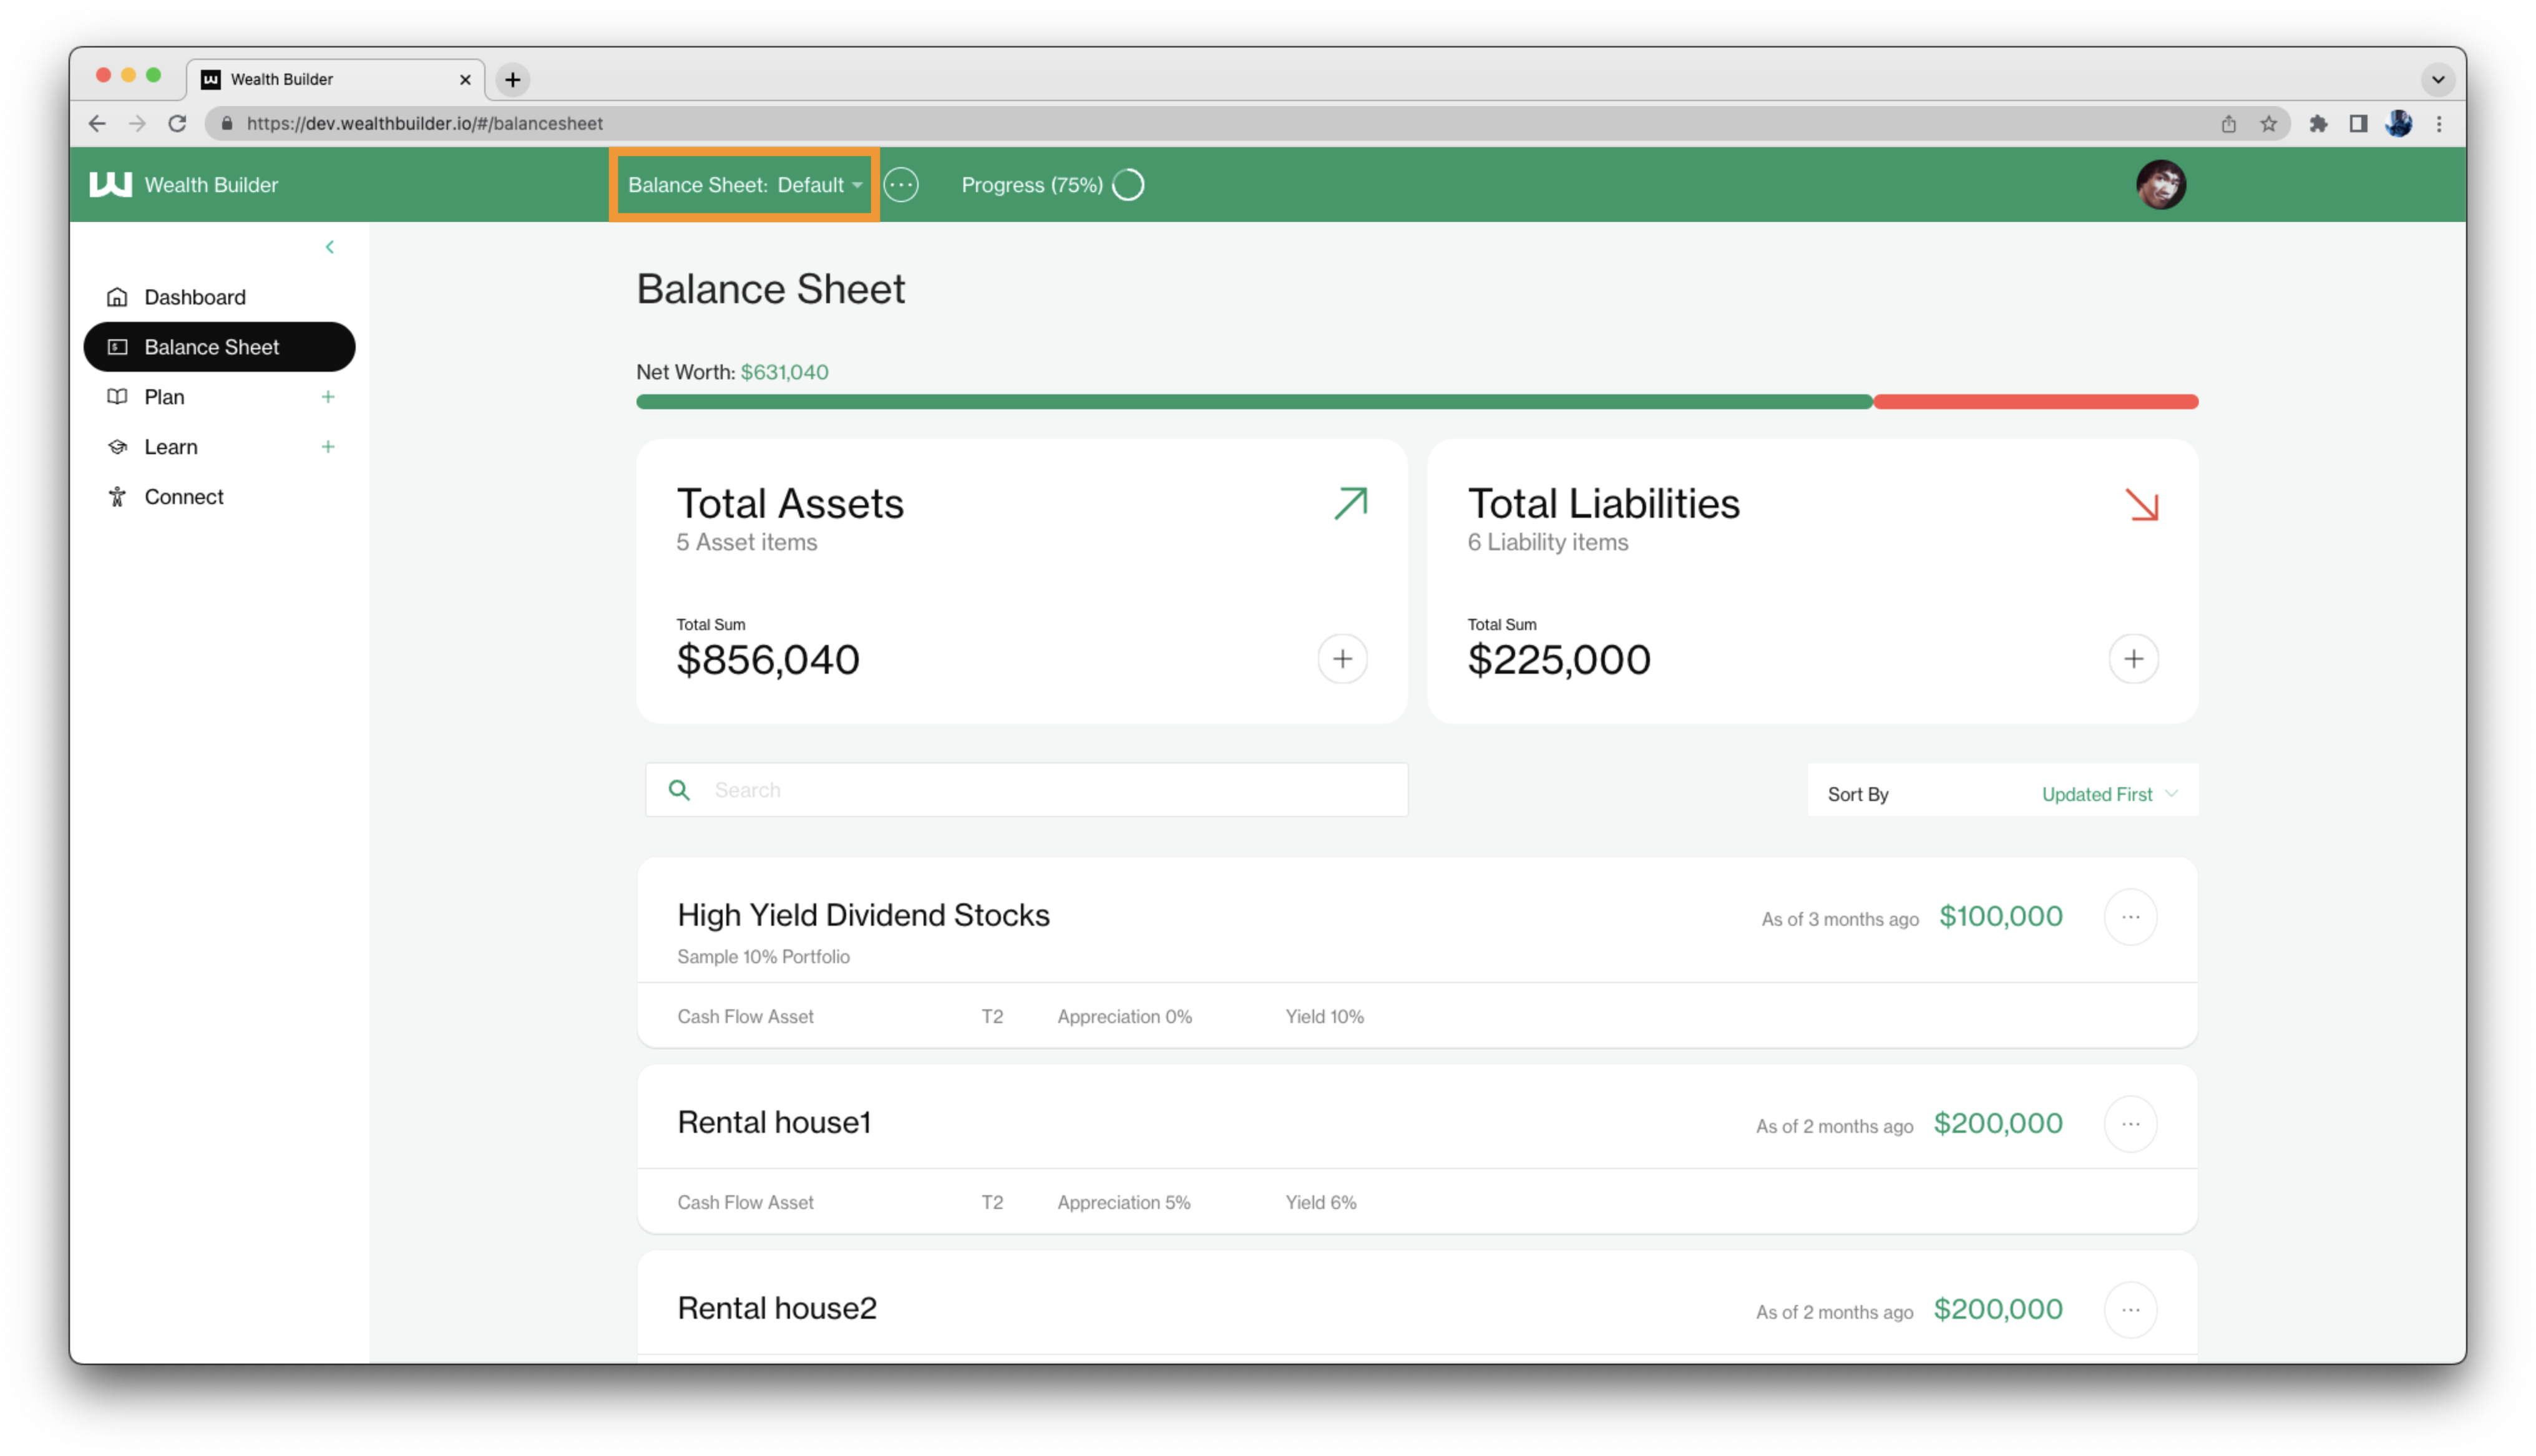This screenshot has width=2536, height=1456.
Task: Click the Rental house2 item title
Action: click(777, 1308)
